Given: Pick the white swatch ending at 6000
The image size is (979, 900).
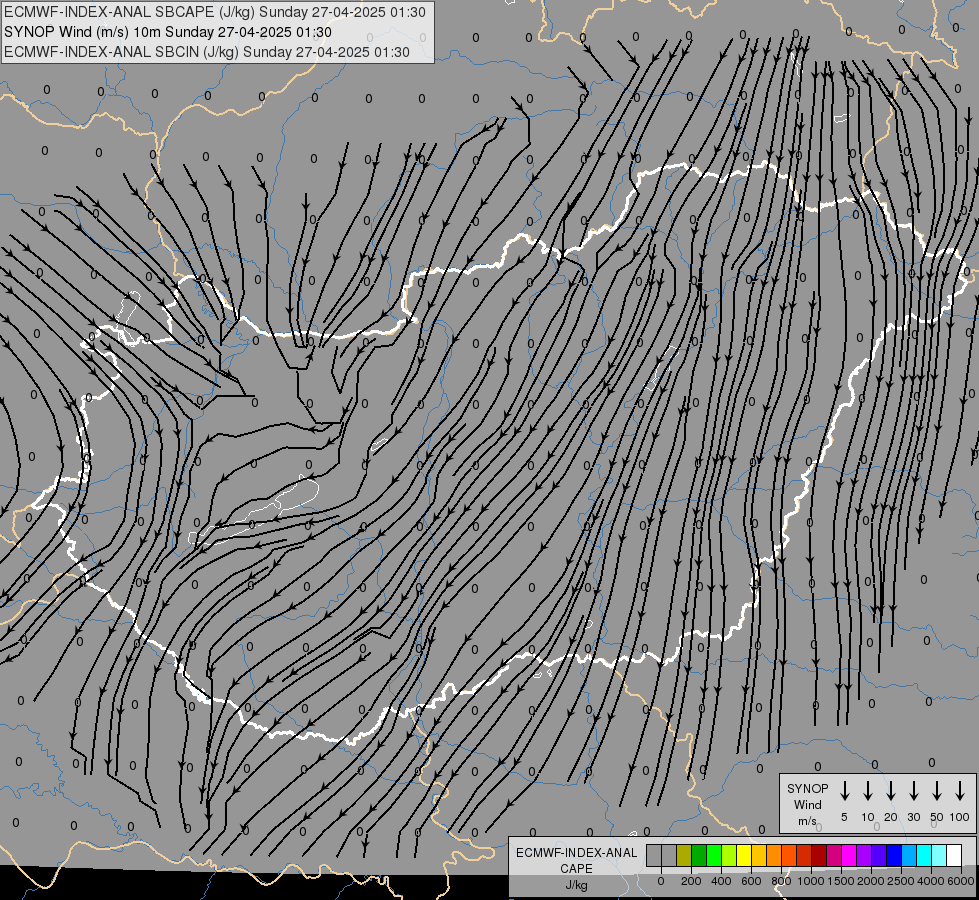Looking at the screenshot, I should tap(954, 855).
